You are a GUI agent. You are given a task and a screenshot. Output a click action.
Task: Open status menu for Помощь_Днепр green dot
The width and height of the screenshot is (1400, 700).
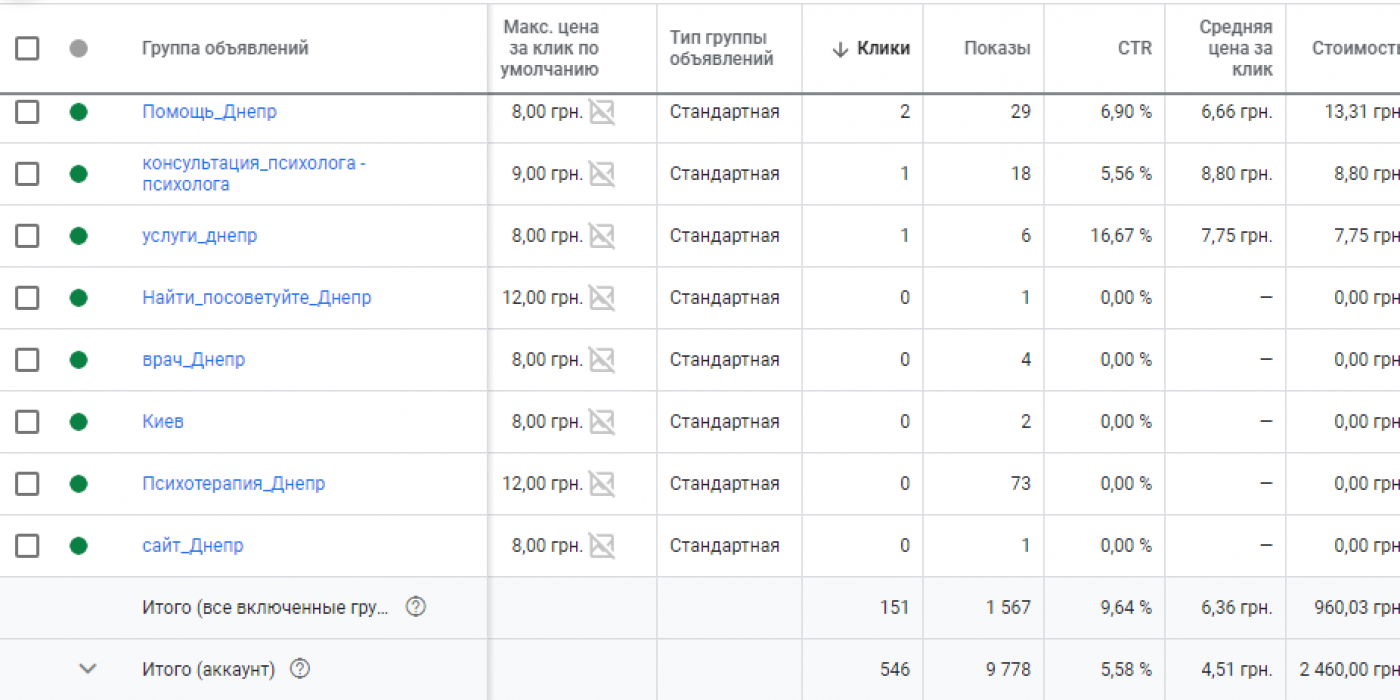79,112
